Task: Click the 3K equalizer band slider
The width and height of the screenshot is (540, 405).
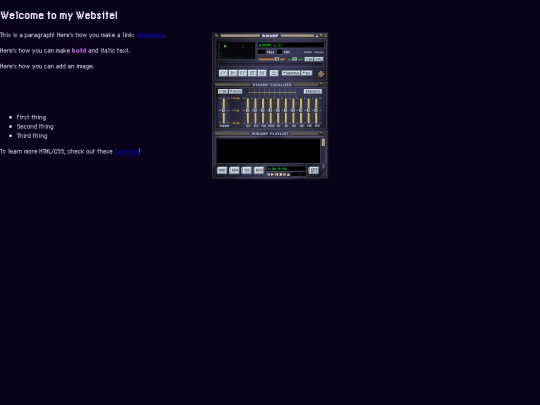Action: point(285,111)
